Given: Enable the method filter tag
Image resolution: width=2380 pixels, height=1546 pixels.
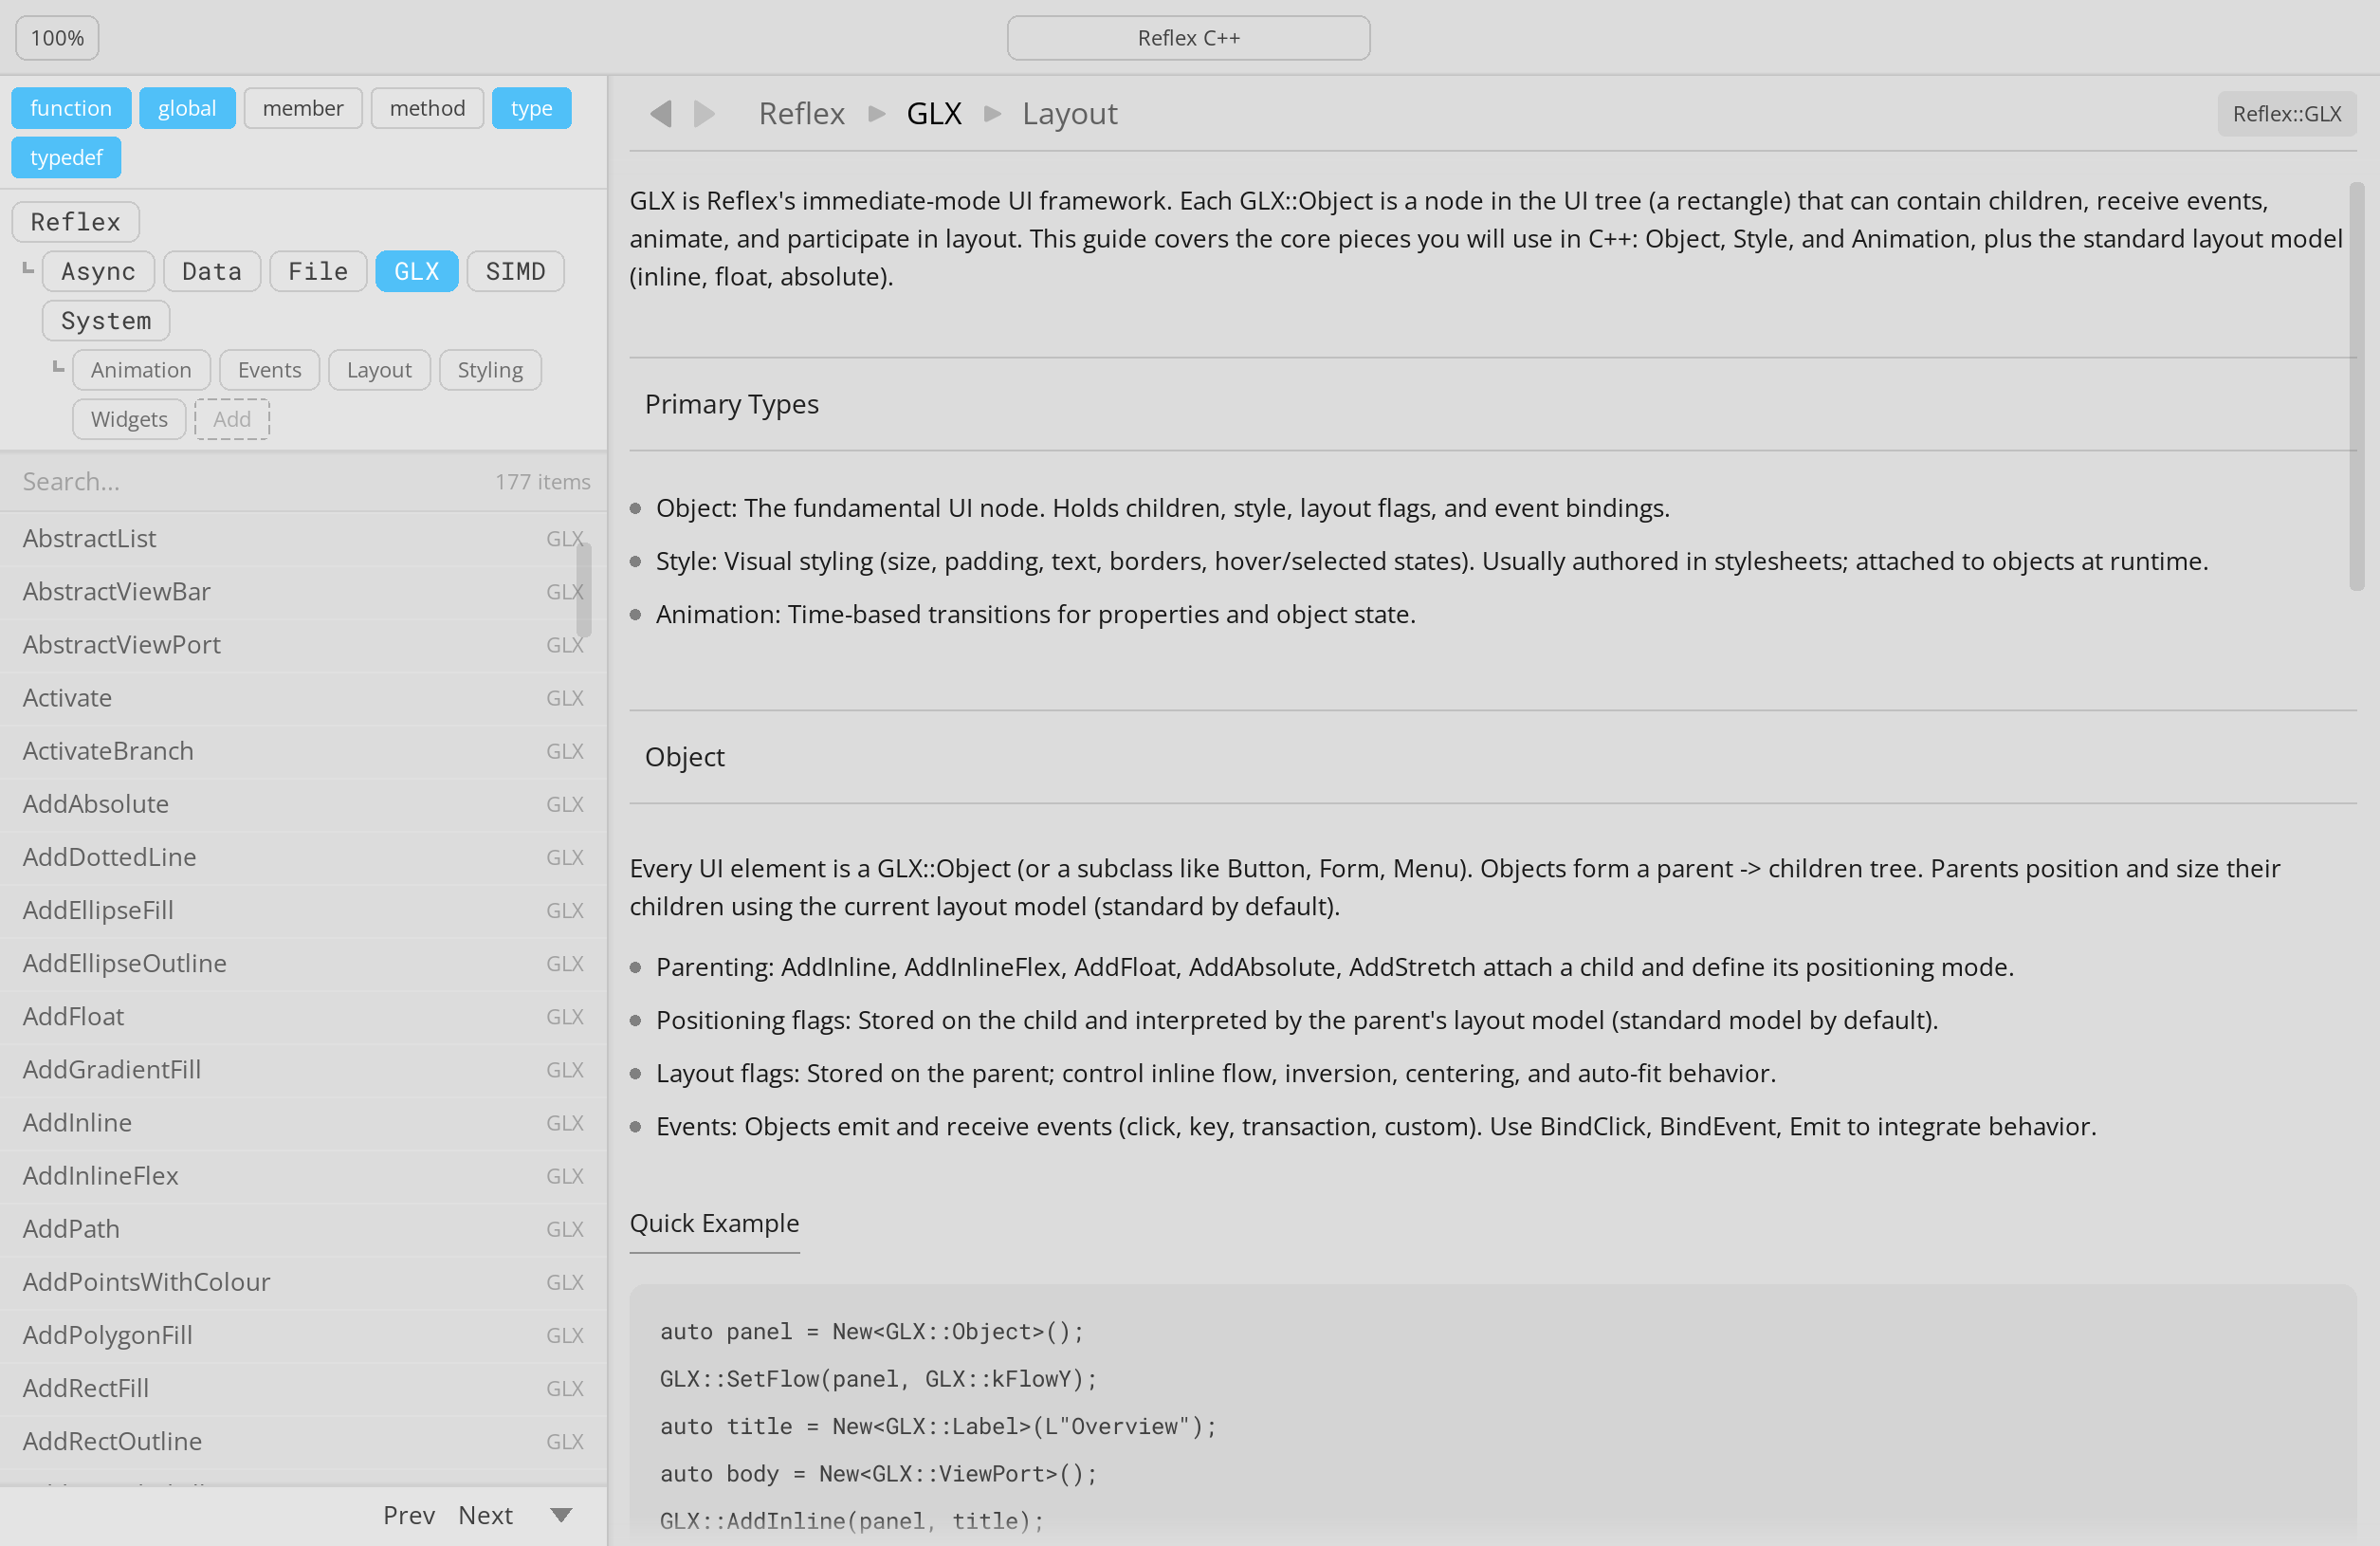Looking at the screenshot, I should pyautogui.click(x=427, y=108).
